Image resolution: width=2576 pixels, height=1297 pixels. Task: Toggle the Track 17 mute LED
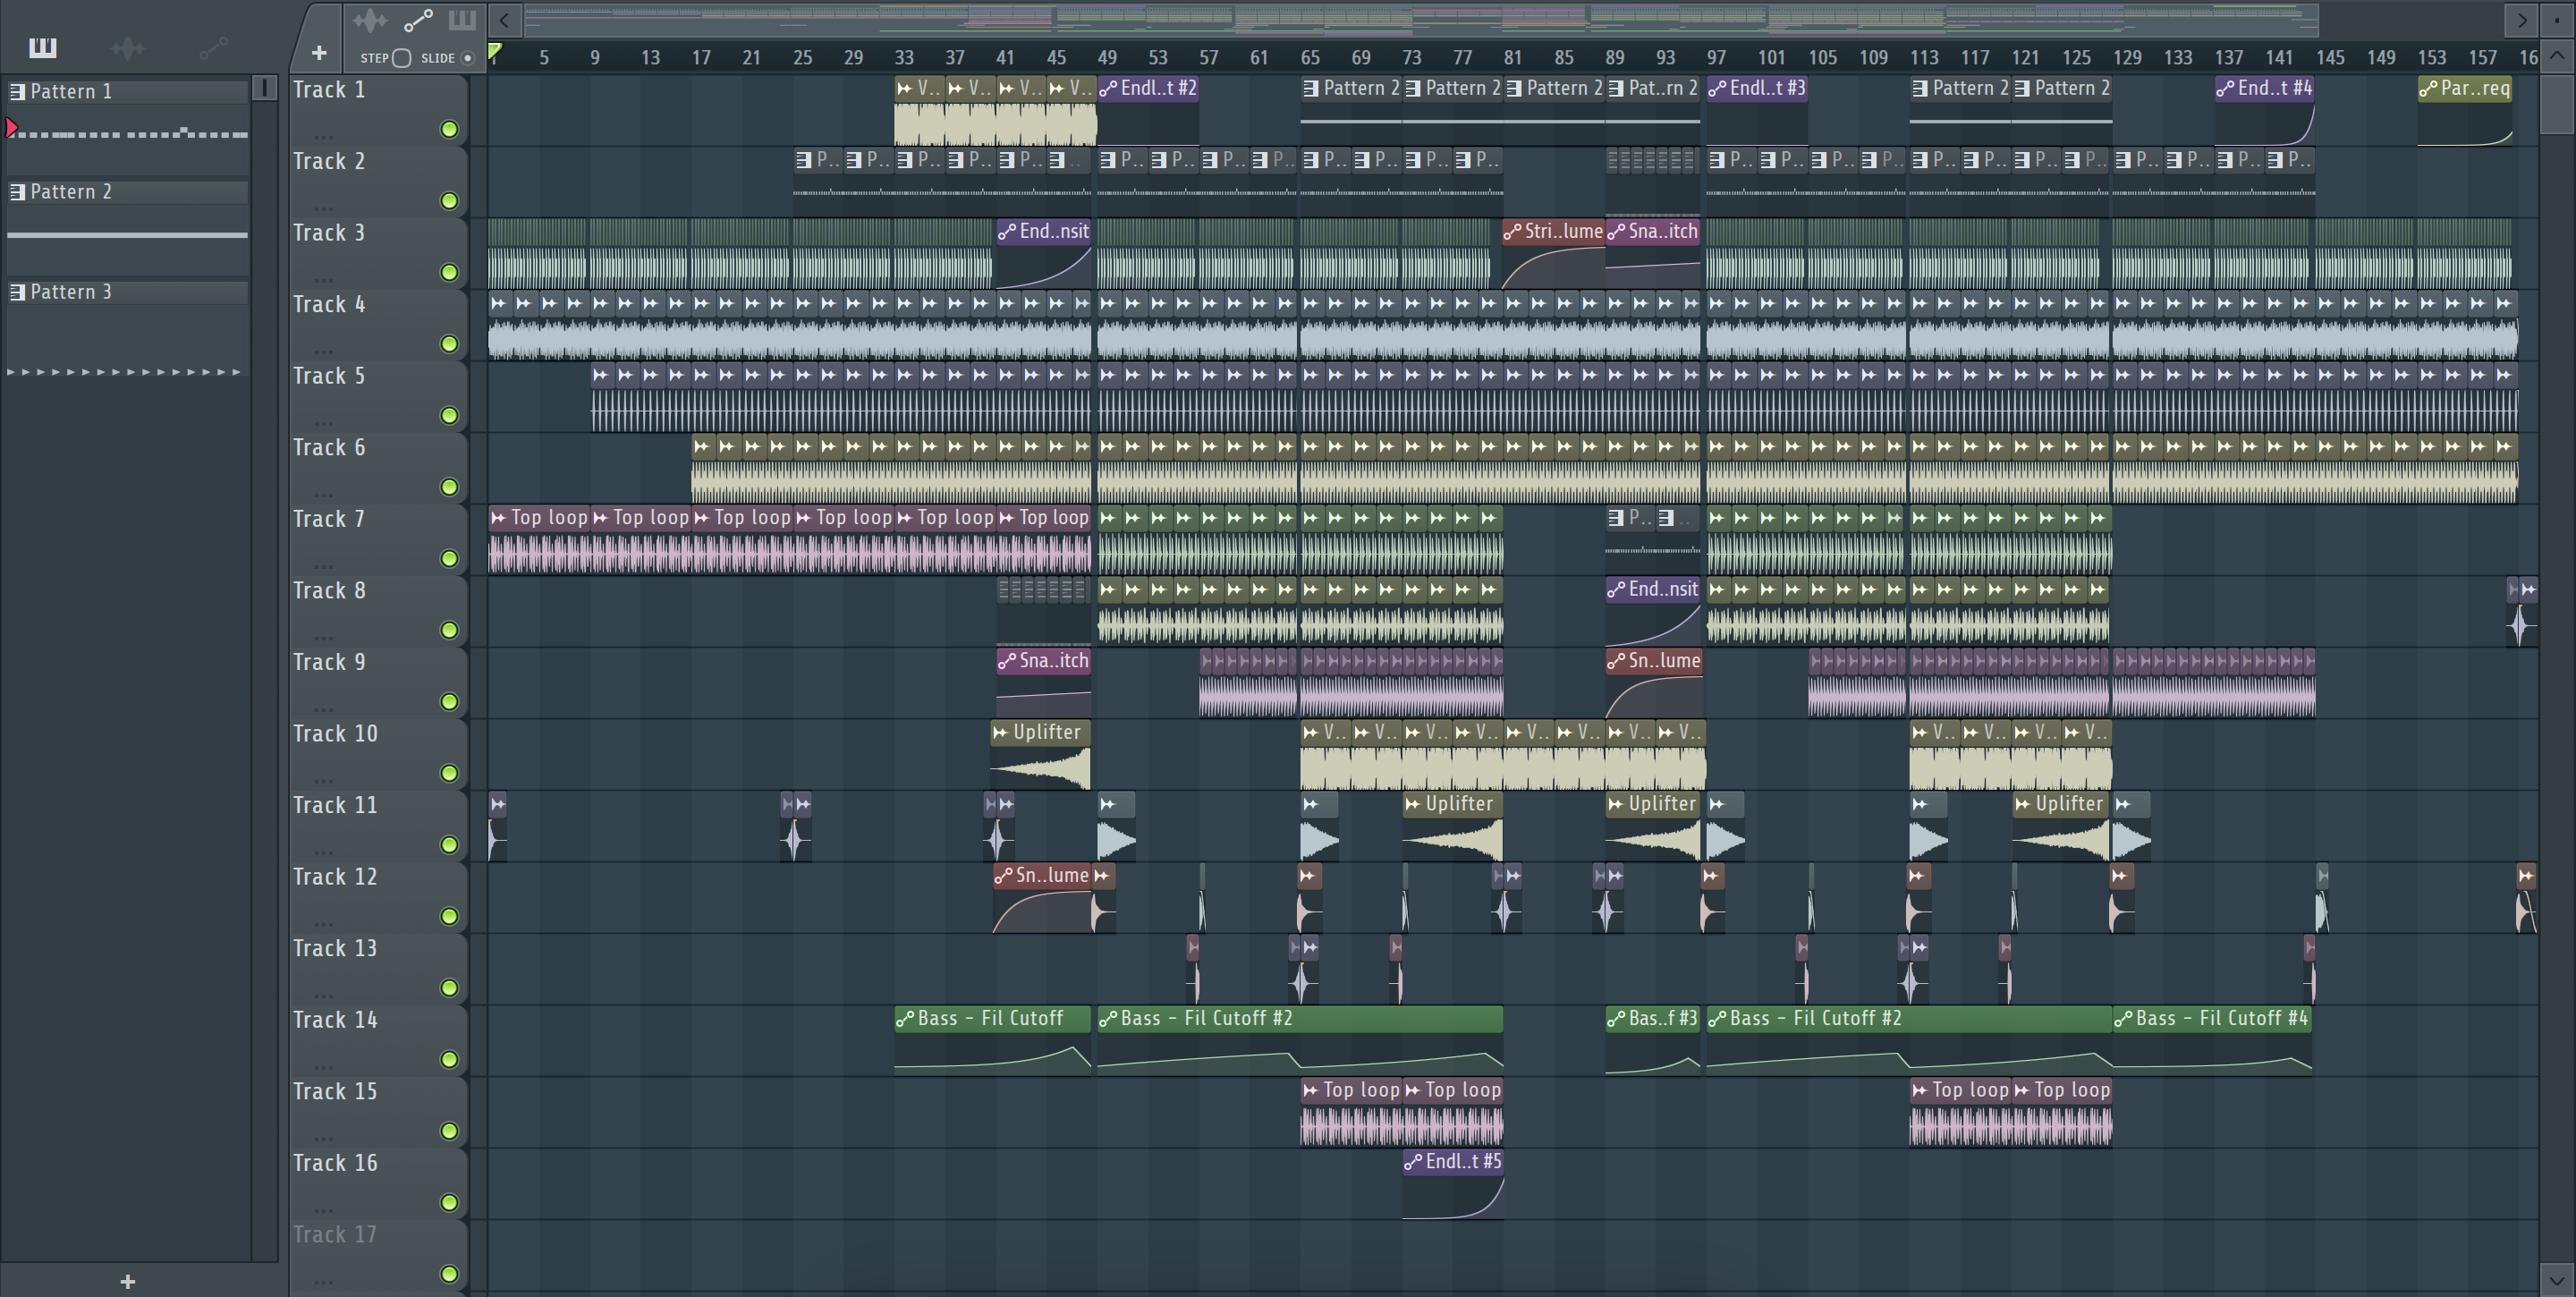(x=449, y=1274)
